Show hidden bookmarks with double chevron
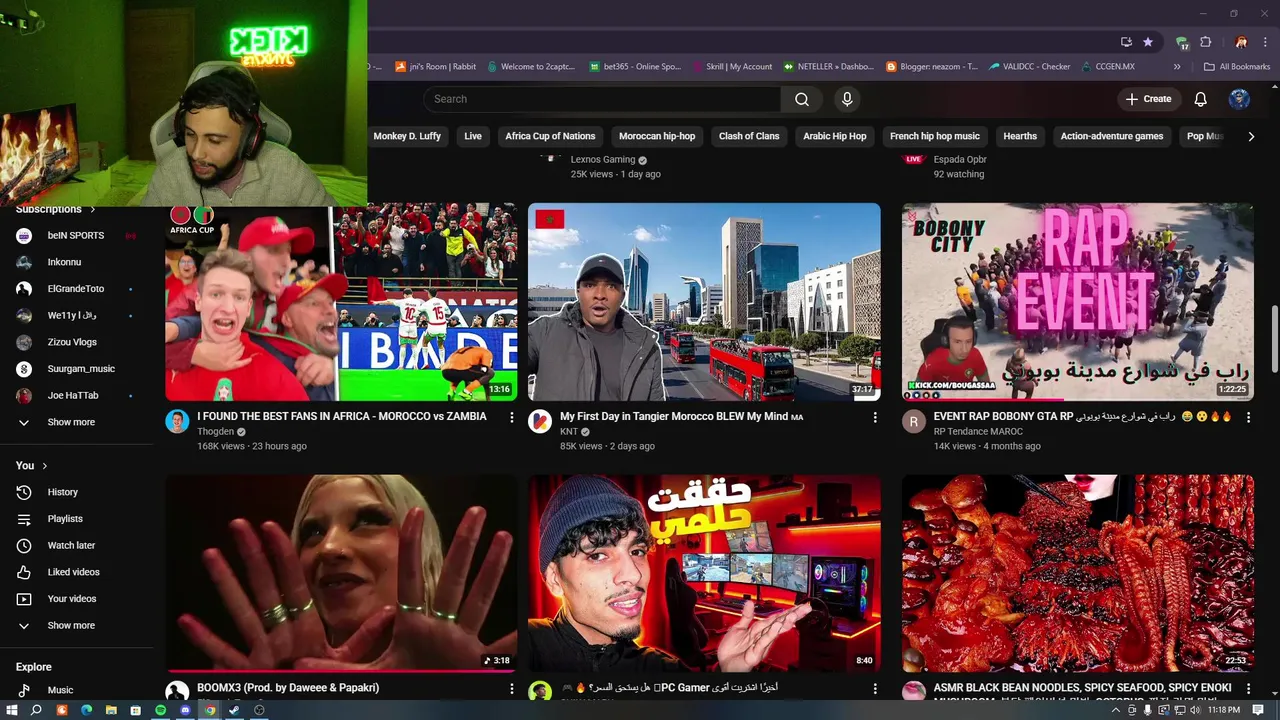The image size is (1280, 720). (1177, 67)
